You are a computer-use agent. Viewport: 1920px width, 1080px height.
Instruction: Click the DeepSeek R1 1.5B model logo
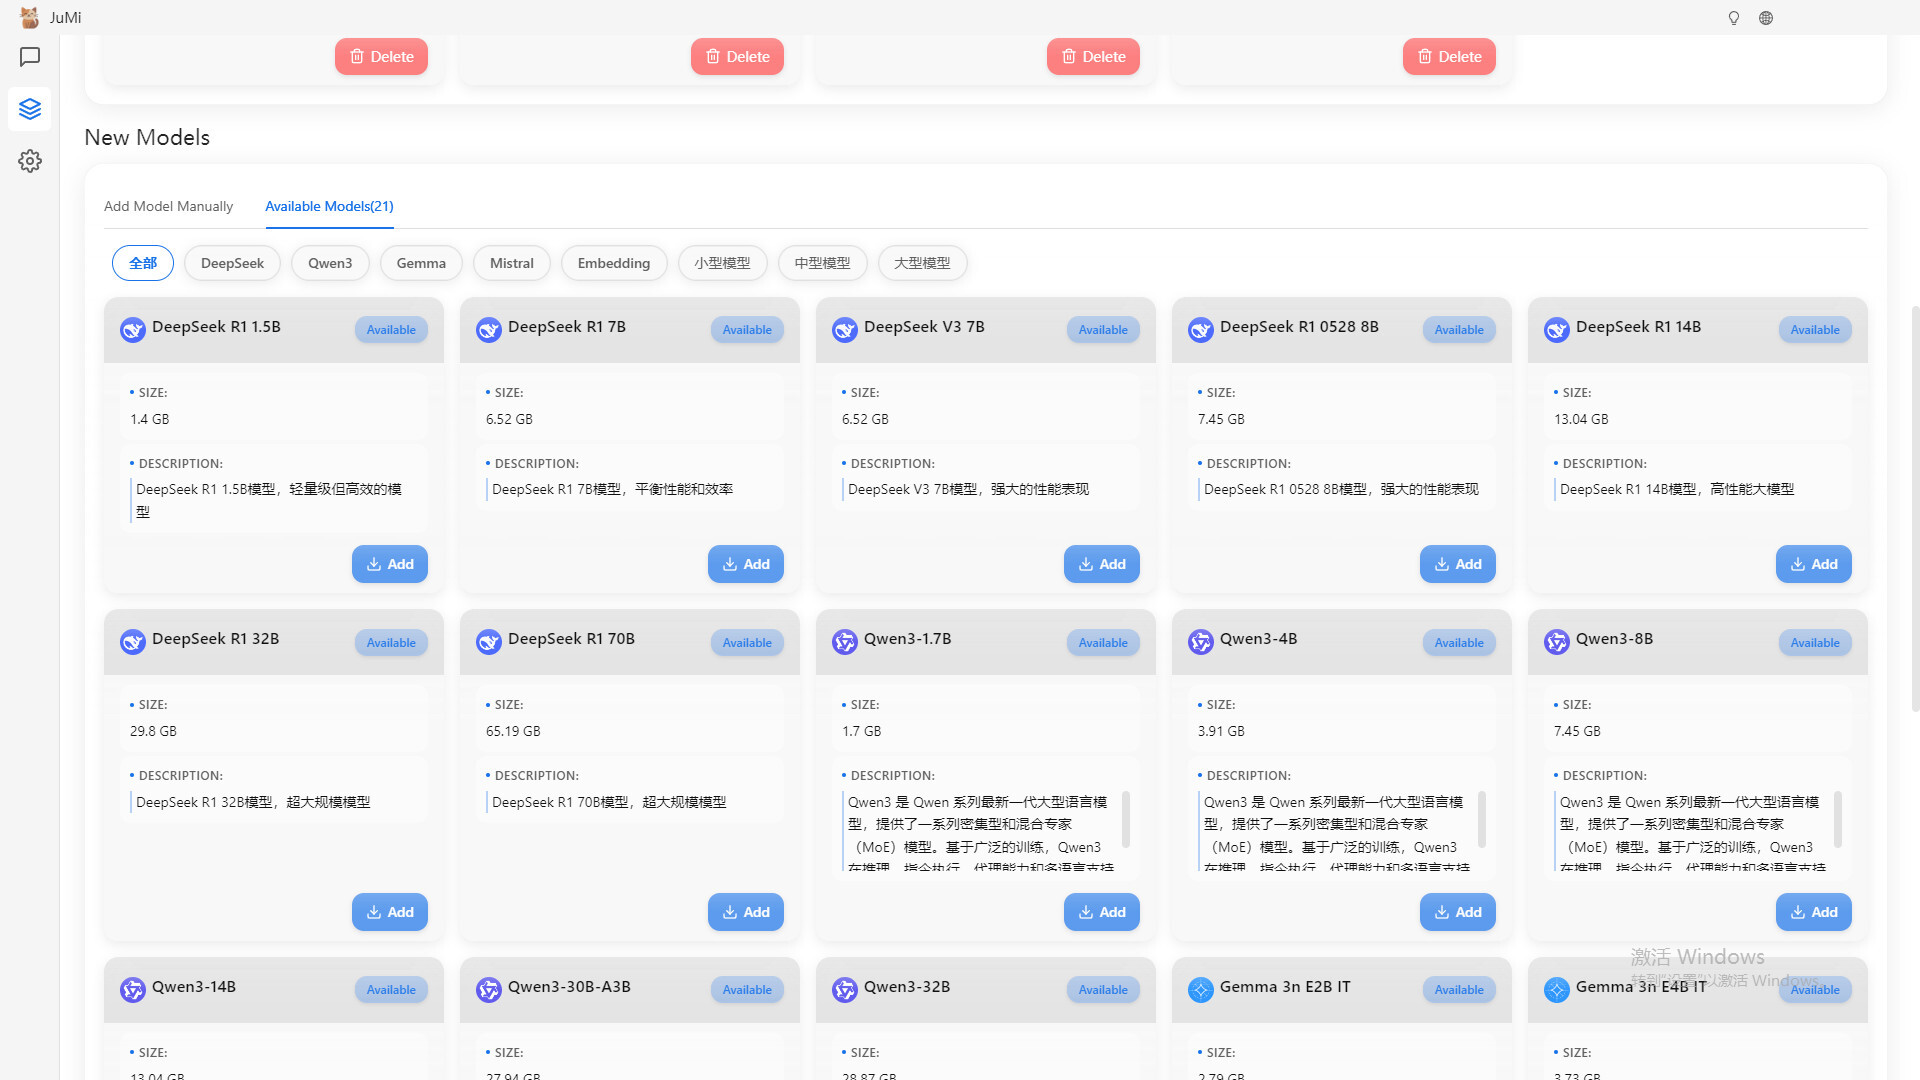[133, 329]
